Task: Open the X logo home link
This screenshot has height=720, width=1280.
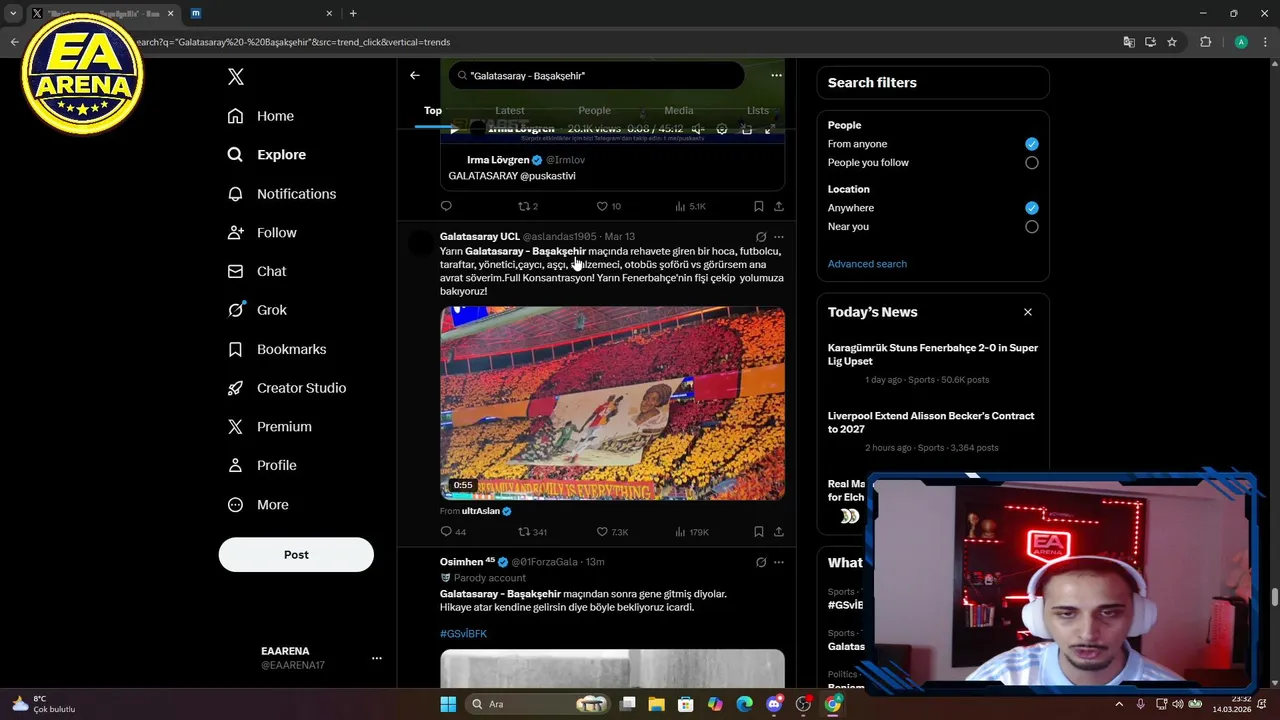Action: tap(235, 77)
